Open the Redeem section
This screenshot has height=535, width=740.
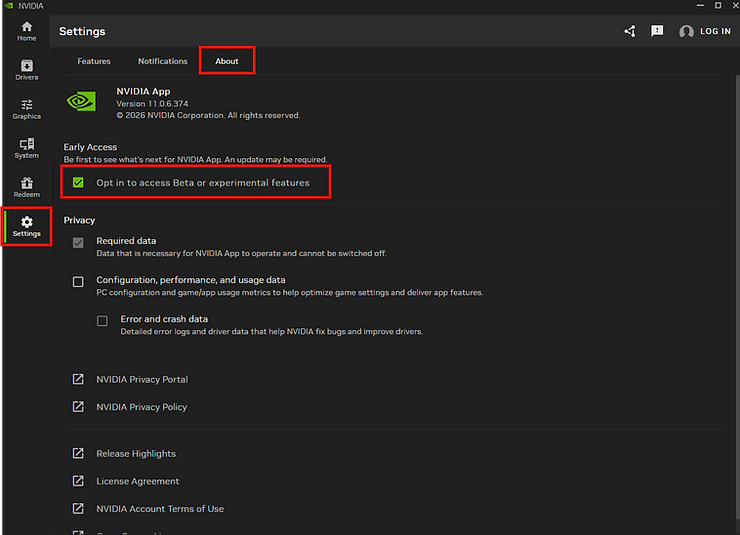(26, 187)
